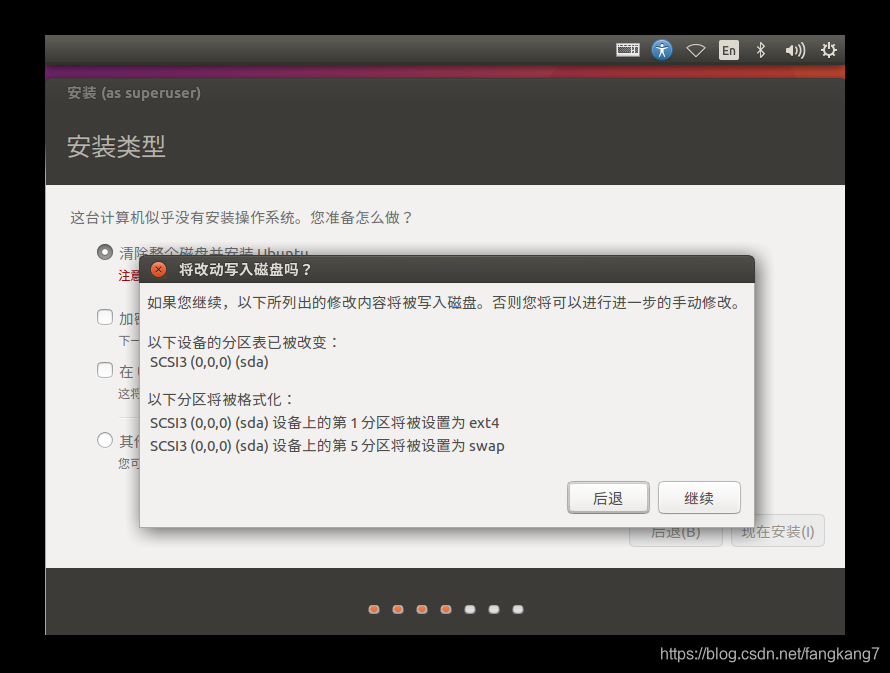The width and height of the screenshot is (890, 673).
Task: Open the system power gear menu
Action: 829,50
